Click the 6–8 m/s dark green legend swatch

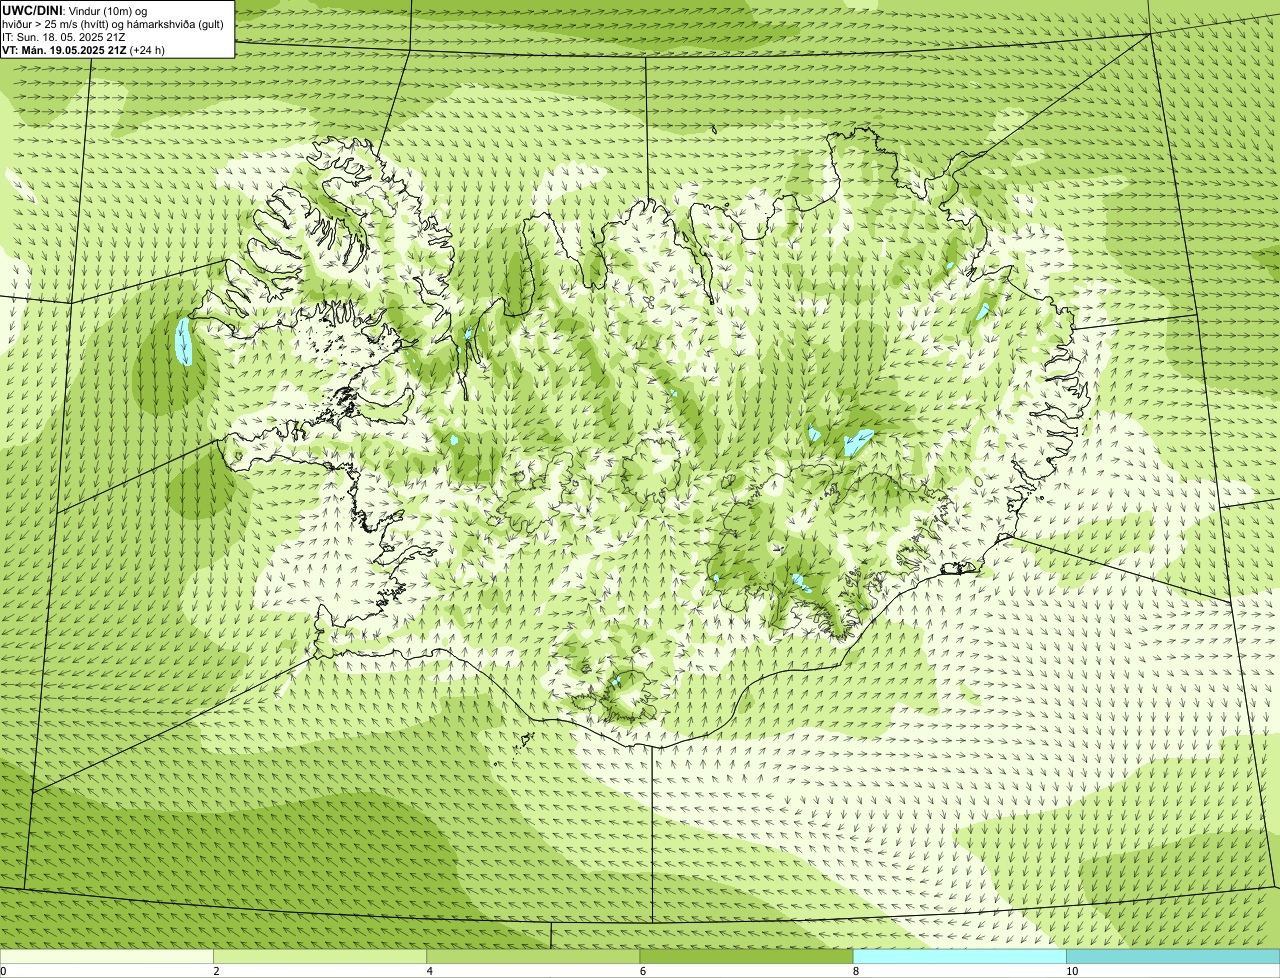(x=746, y=957)
